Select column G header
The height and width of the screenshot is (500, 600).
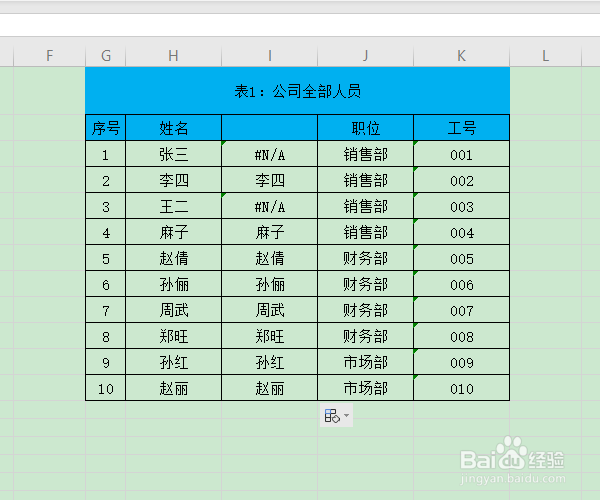[106, 56]
